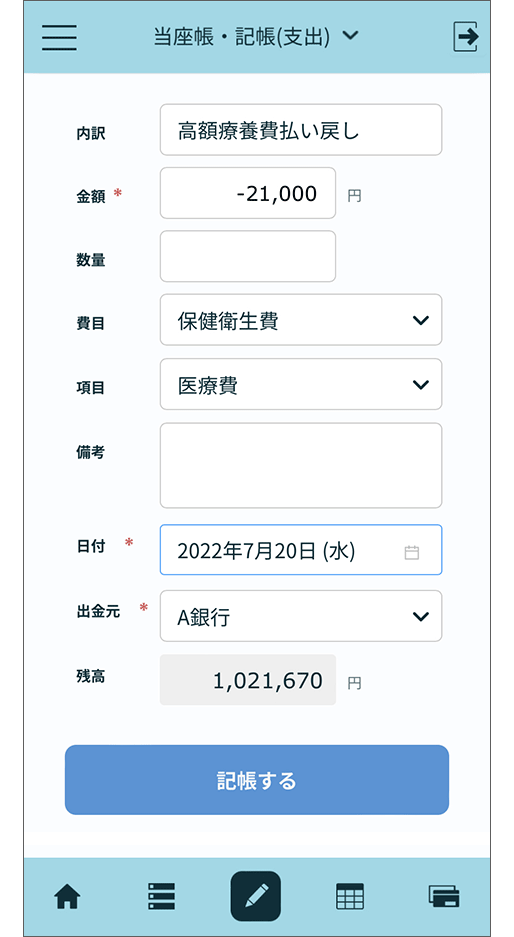Focus the 内訳 text field
Image resolution: width=514 pixels, height=937 pixels.
pos(301,130)
